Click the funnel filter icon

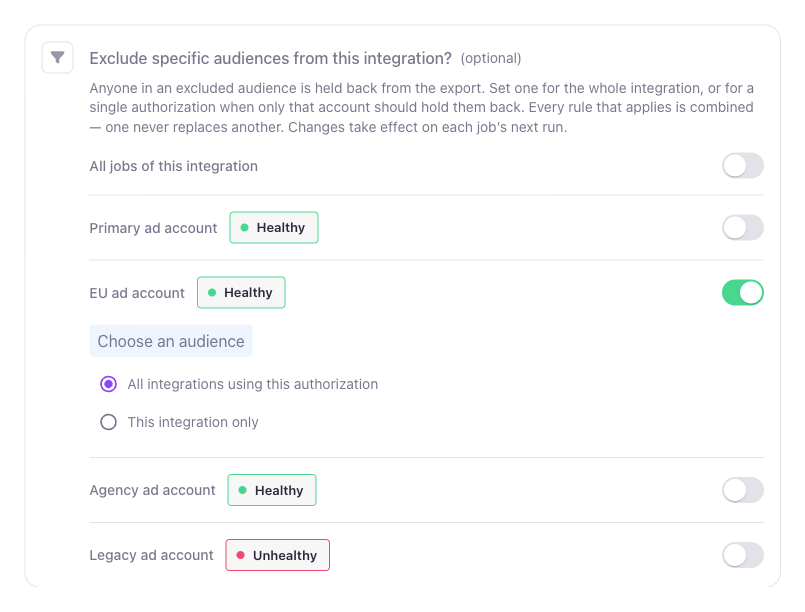tap(58, 58)
